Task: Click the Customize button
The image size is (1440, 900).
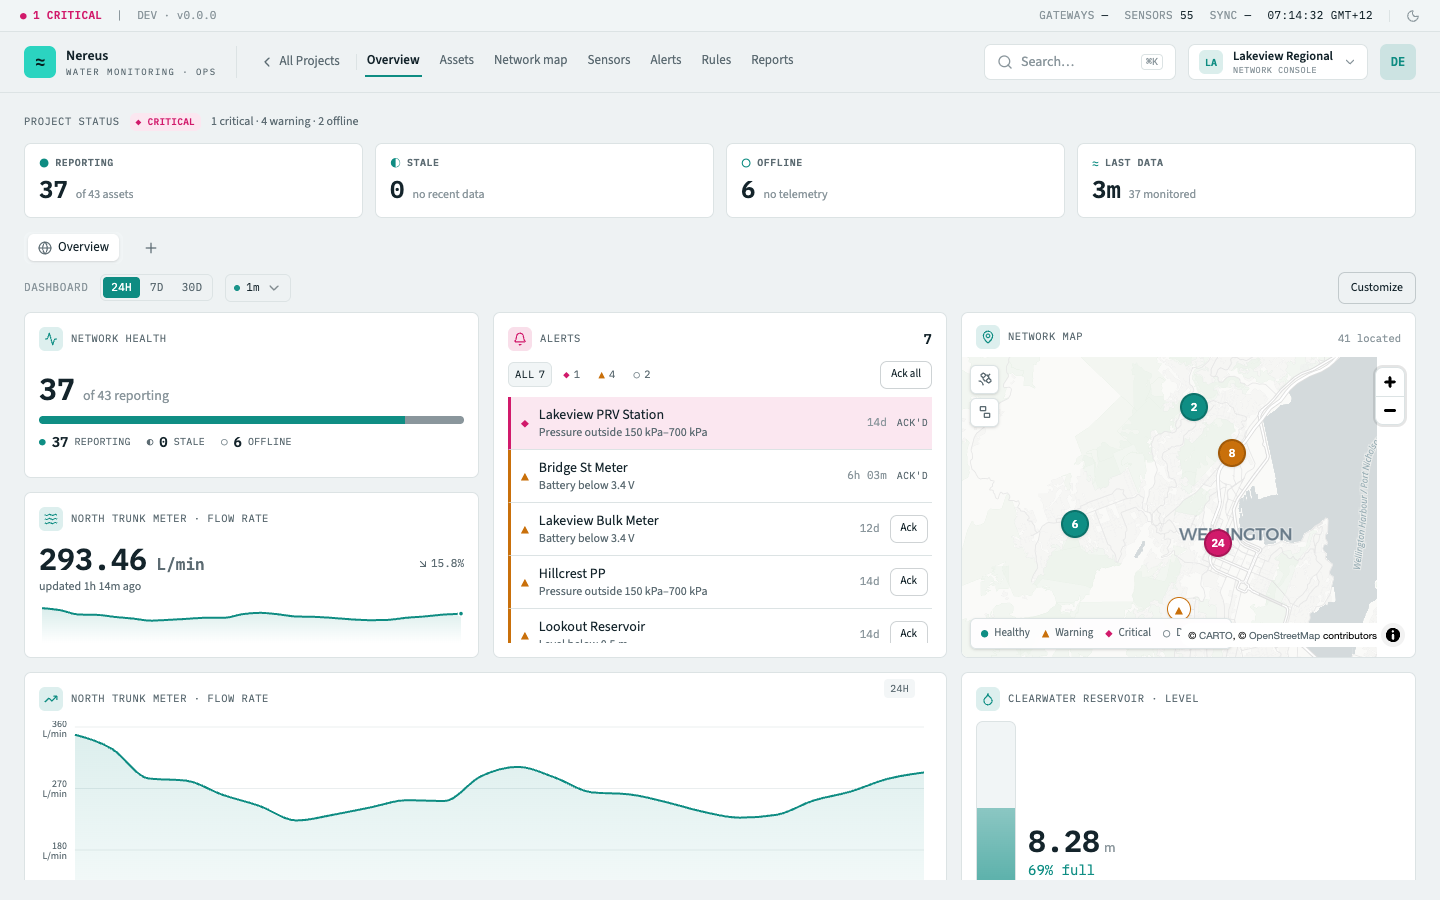Action: [1377, 288]
